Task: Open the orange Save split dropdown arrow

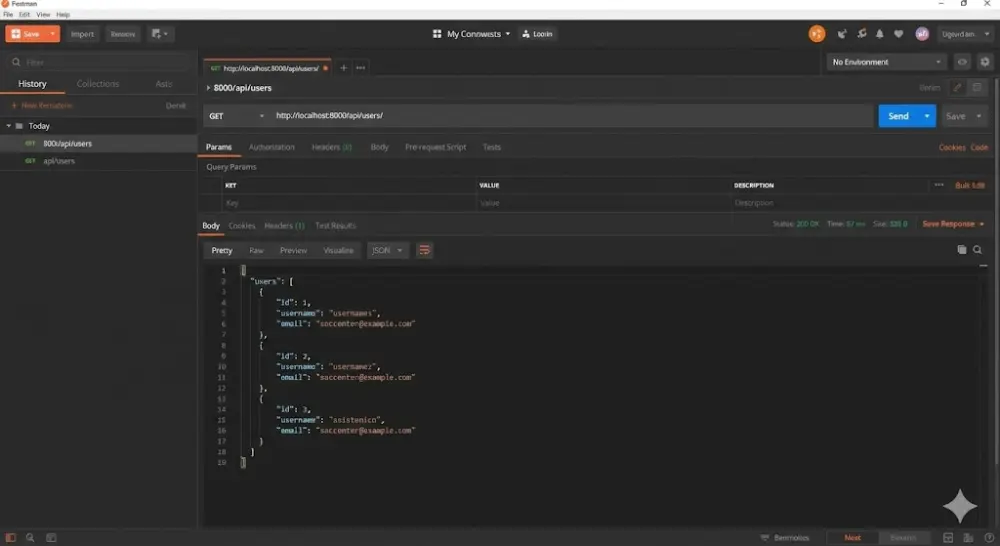Action: point(52,34)
